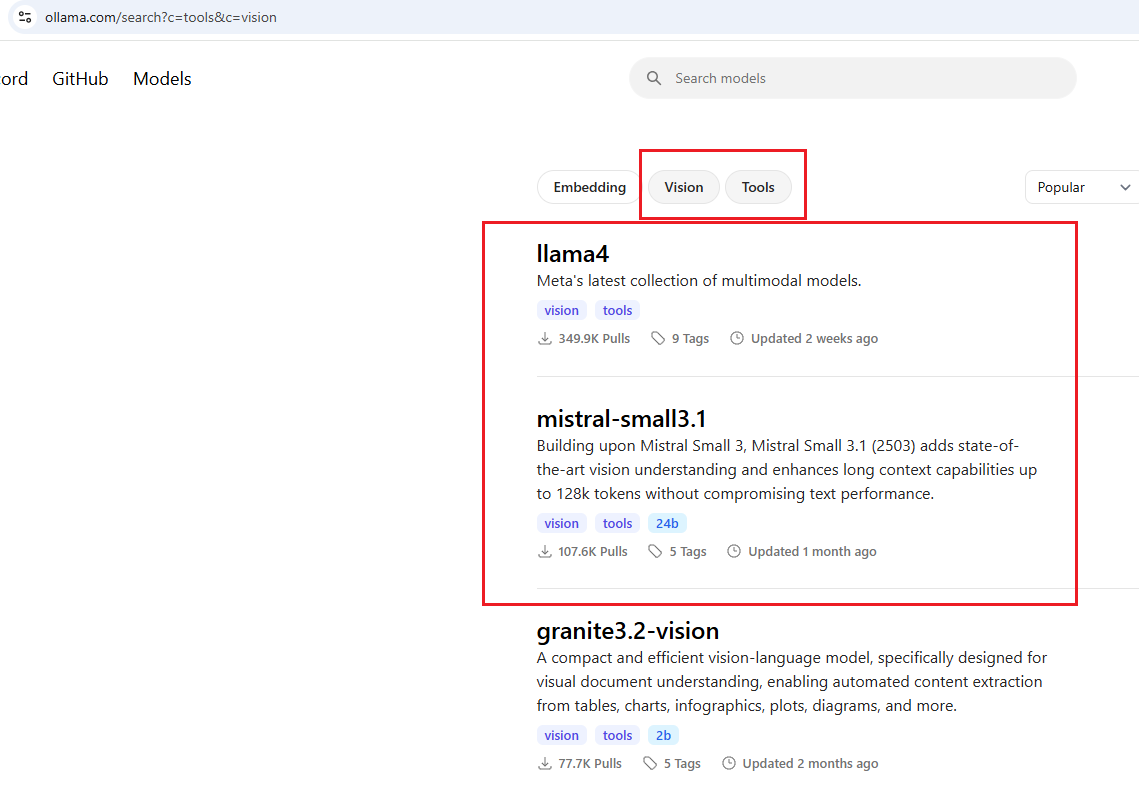Open the mistral-small3.1 model page

tap(621, 419)
